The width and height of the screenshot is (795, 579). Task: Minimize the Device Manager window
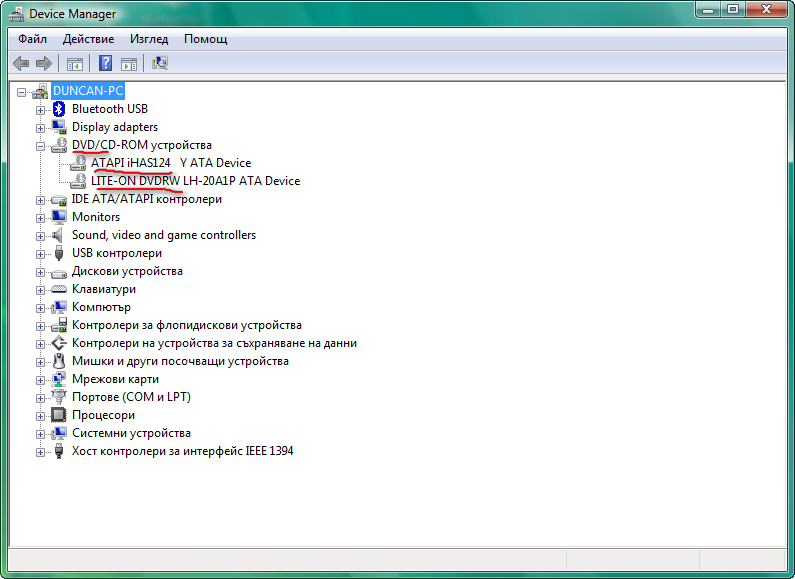709,10
